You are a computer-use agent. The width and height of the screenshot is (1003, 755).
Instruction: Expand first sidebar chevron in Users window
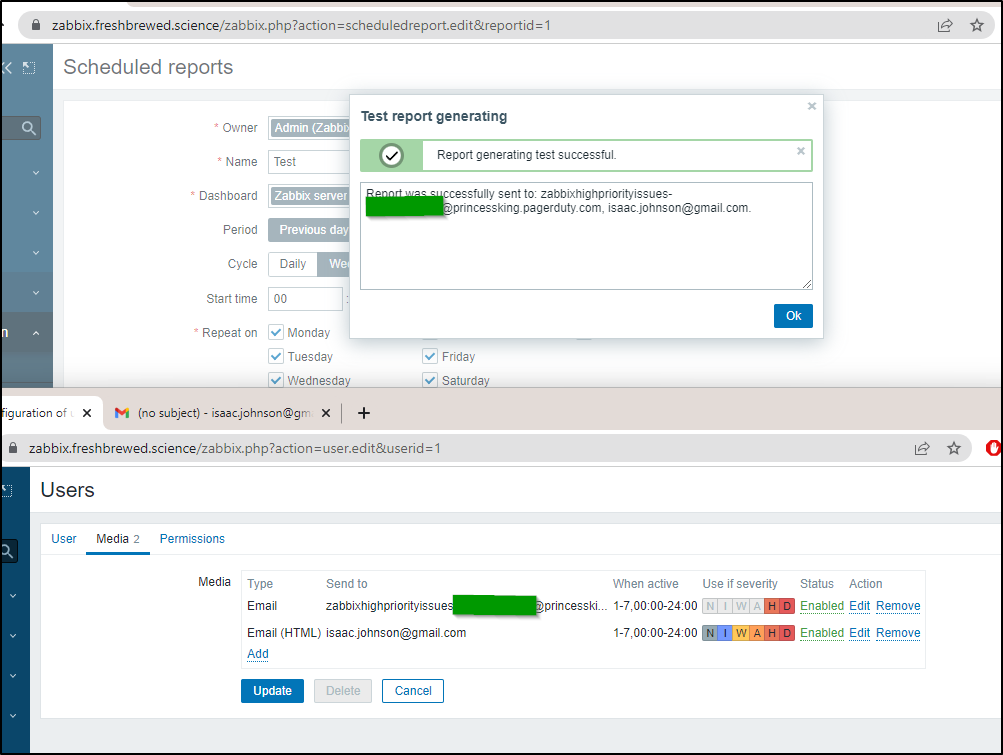tap(13, 596)
